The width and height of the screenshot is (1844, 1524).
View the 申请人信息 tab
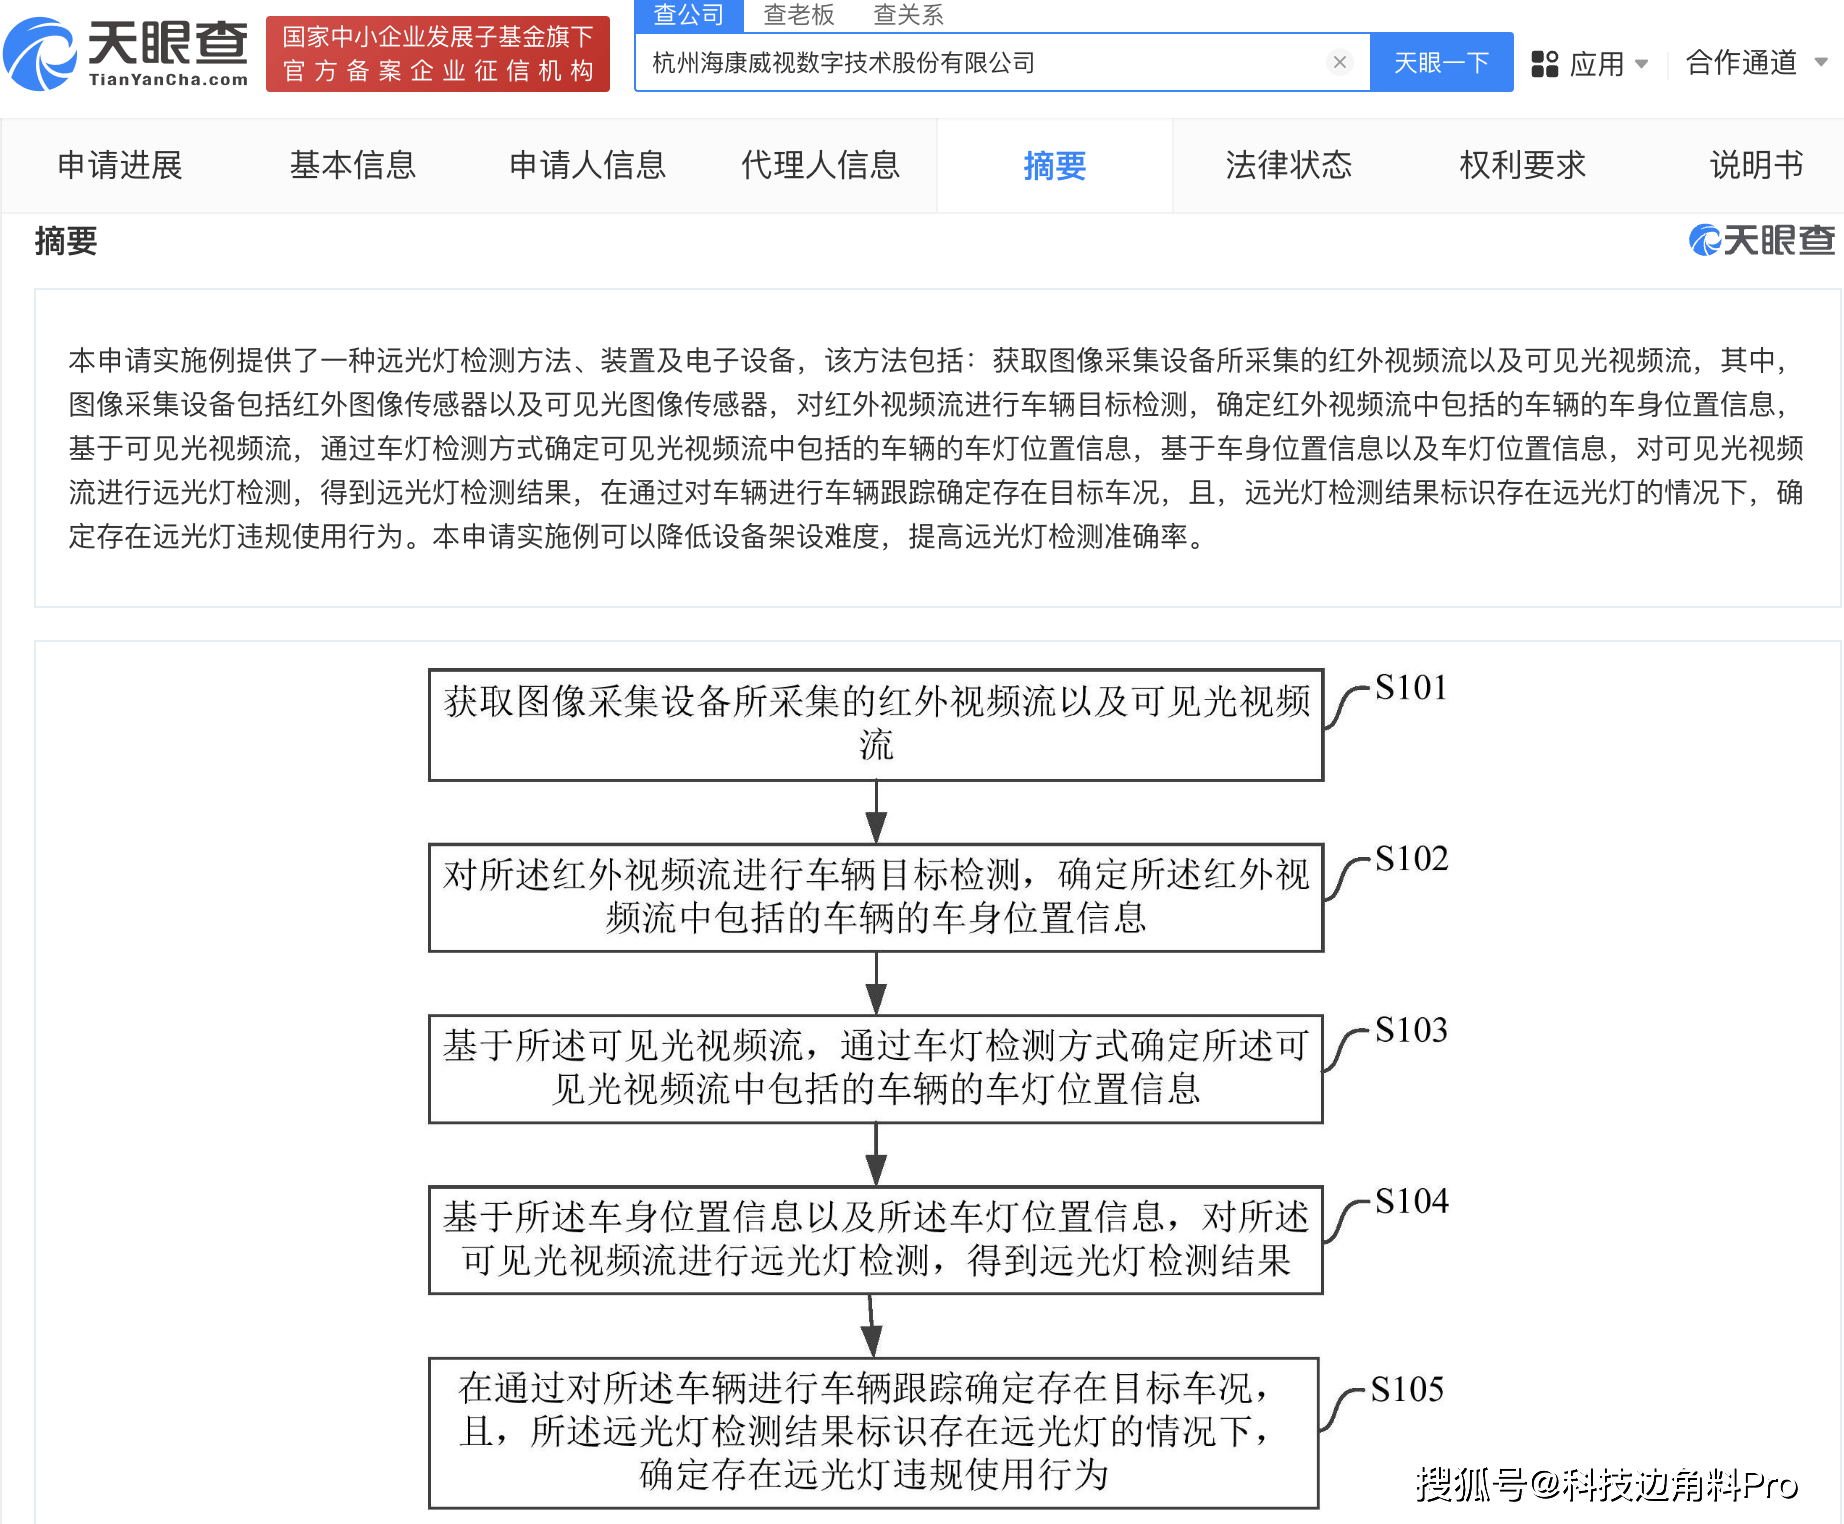point(588,166)
